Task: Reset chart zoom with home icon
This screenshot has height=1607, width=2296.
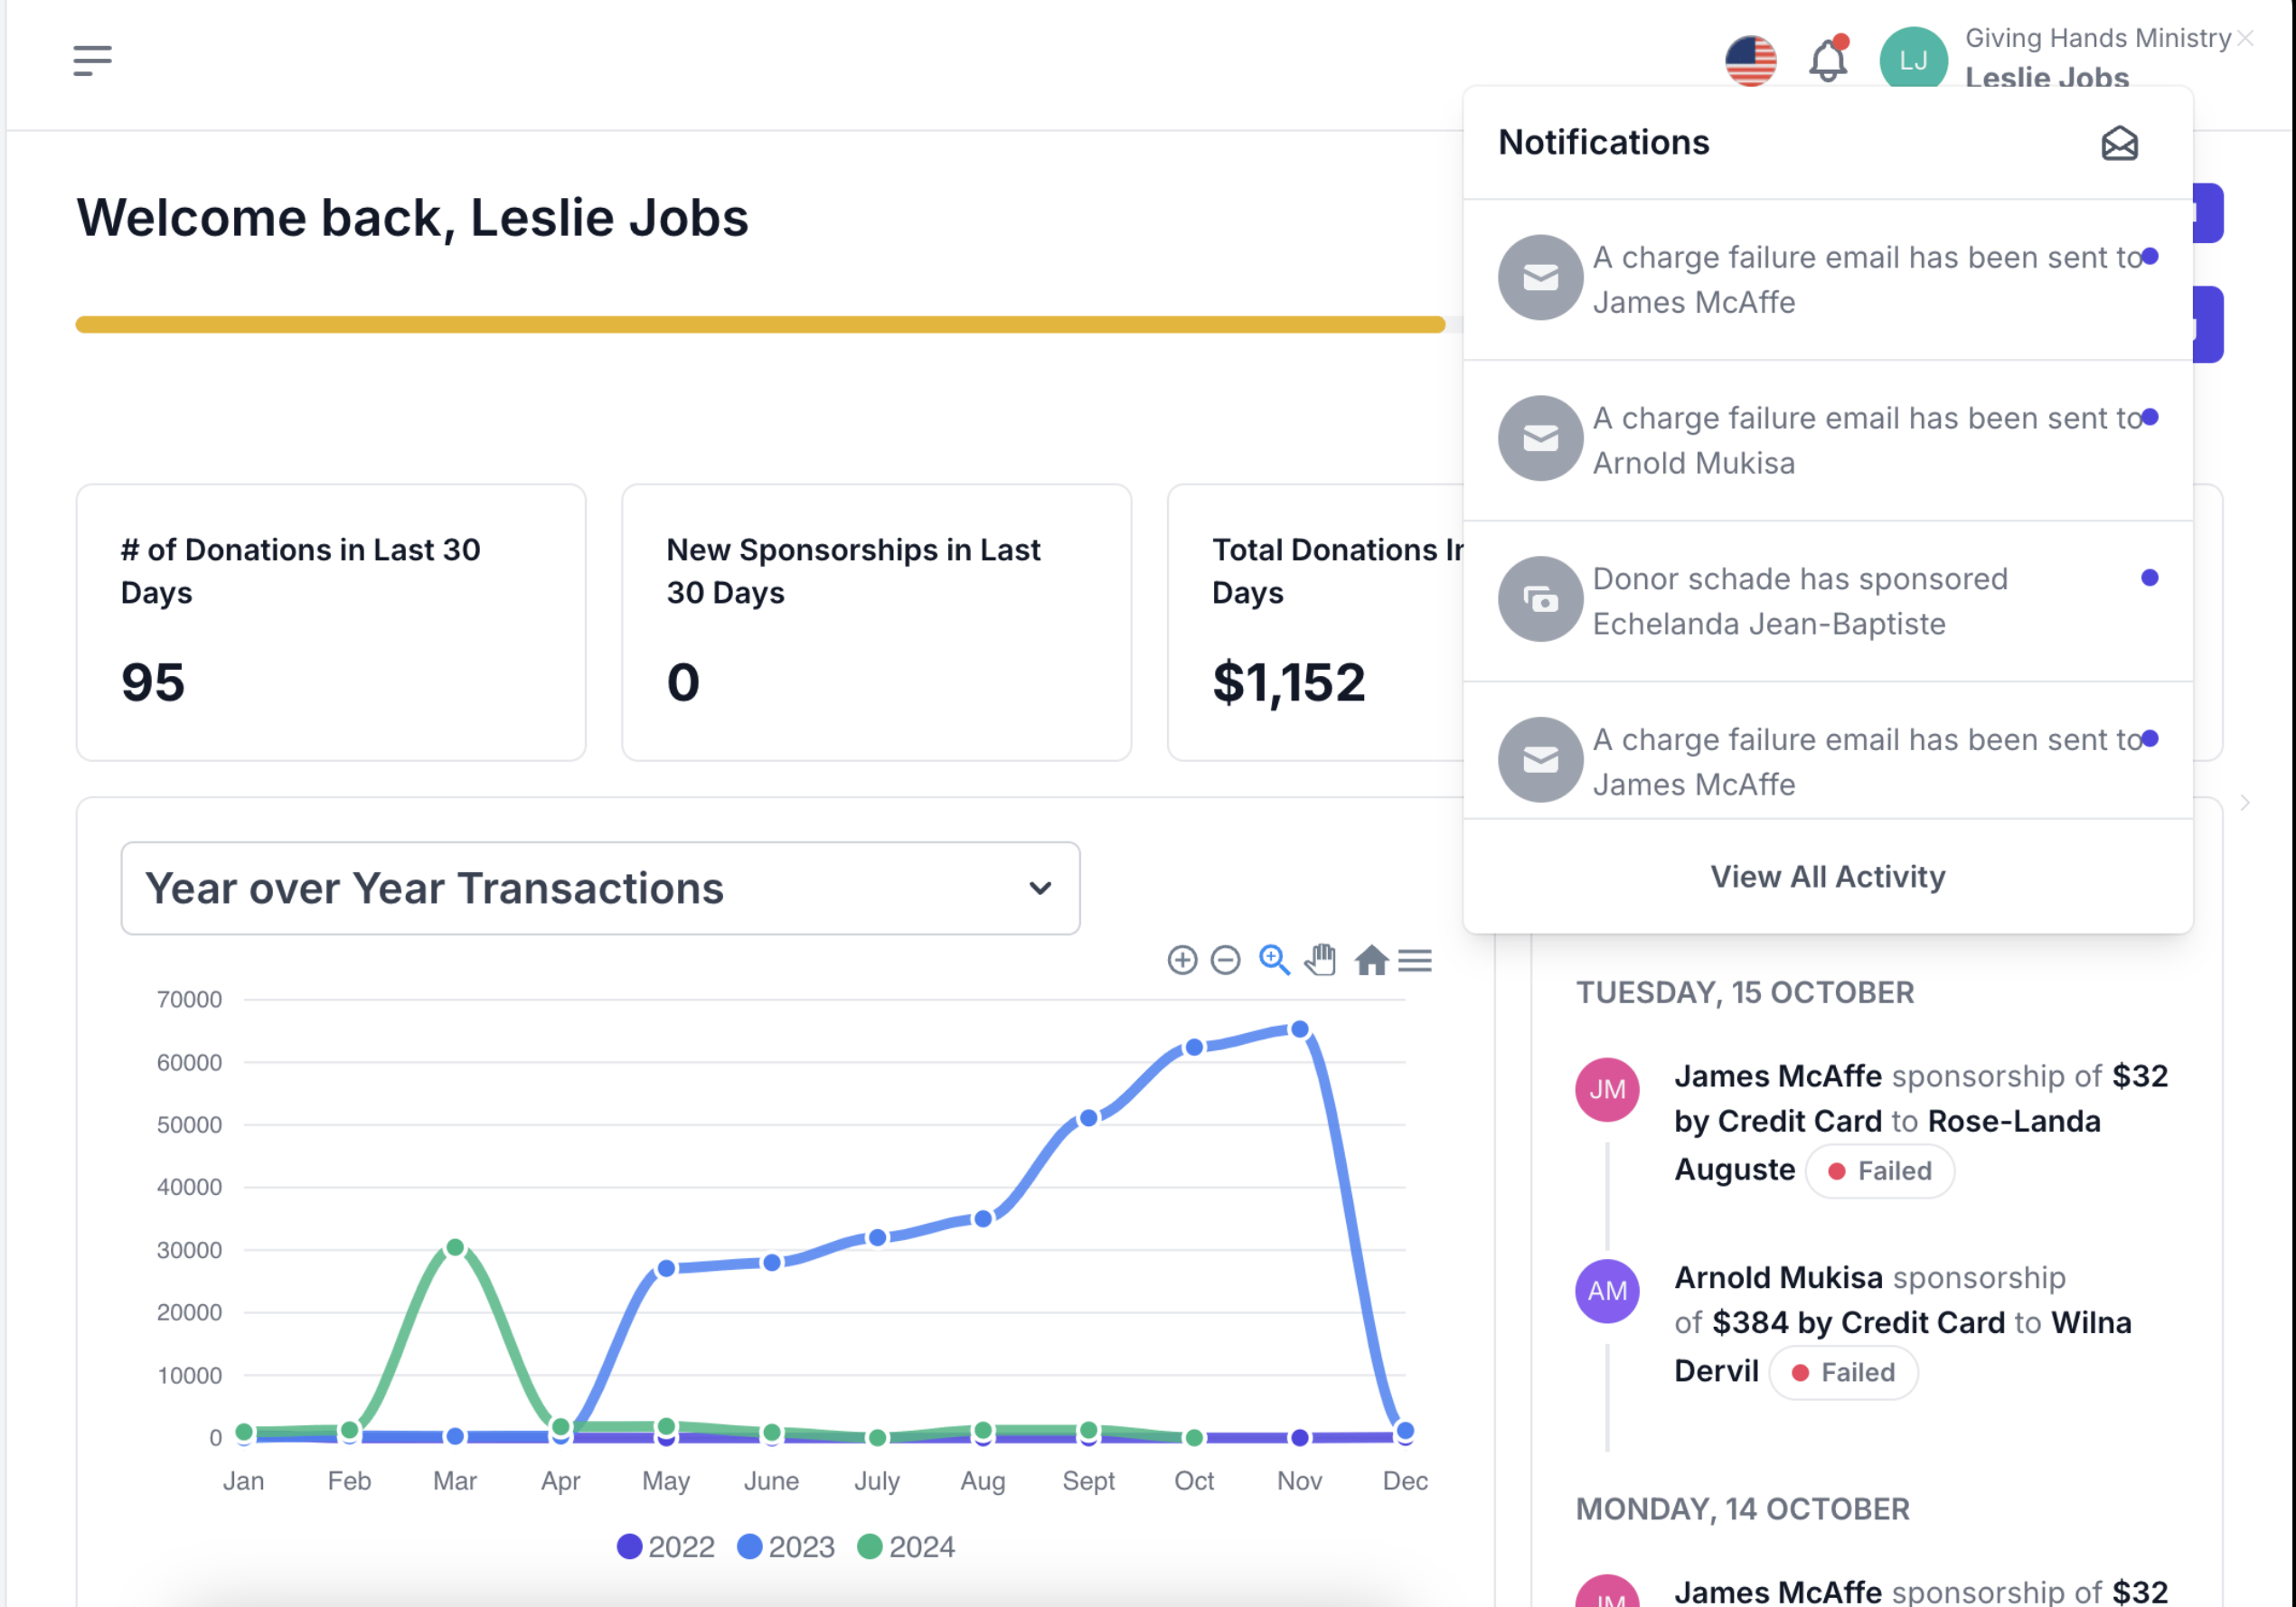Action: pos(1371,960)
